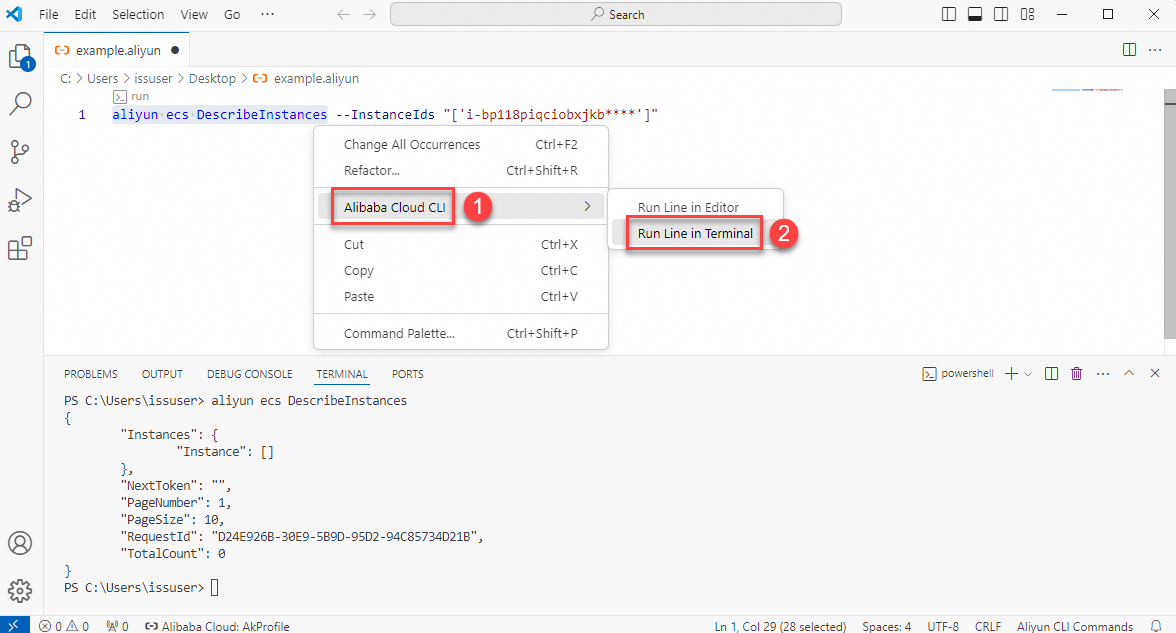
Task: Switch to the PROBLEMS panel tab
Action: [x=91, y=374]
